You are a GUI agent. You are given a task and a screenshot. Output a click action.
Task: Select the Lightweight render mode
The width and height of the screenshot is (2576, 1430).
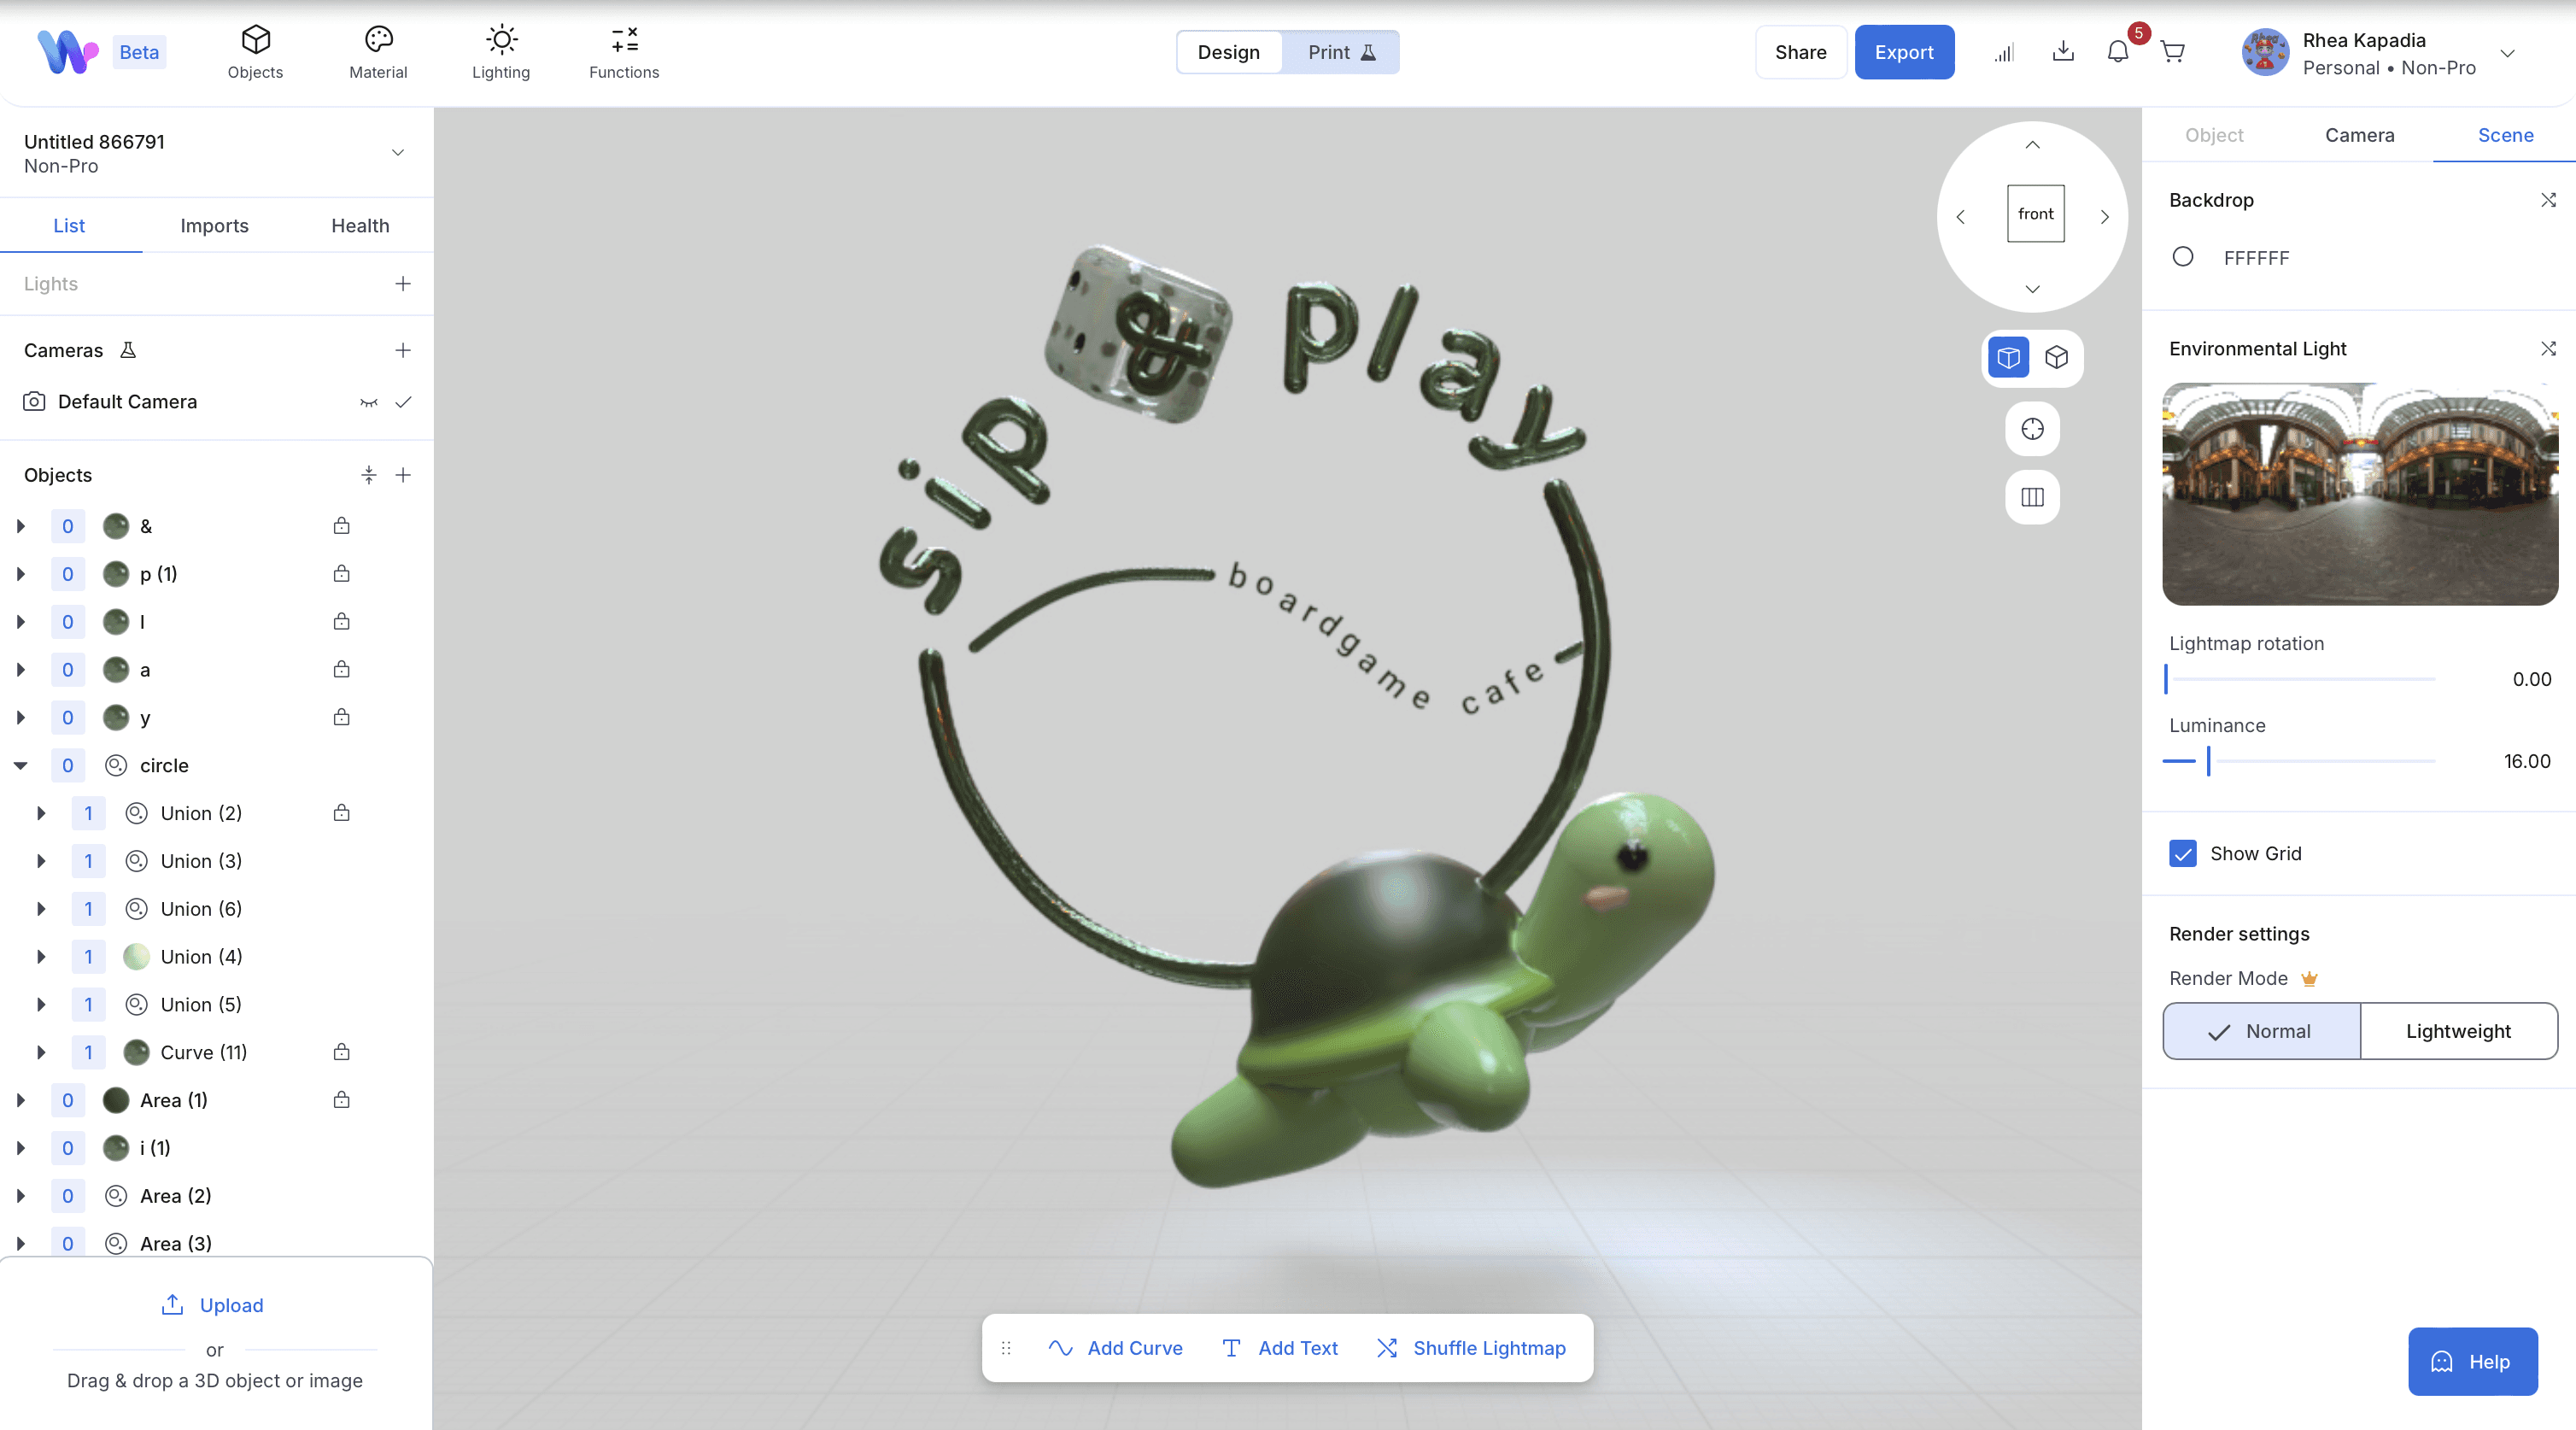coord(2458,1031)
